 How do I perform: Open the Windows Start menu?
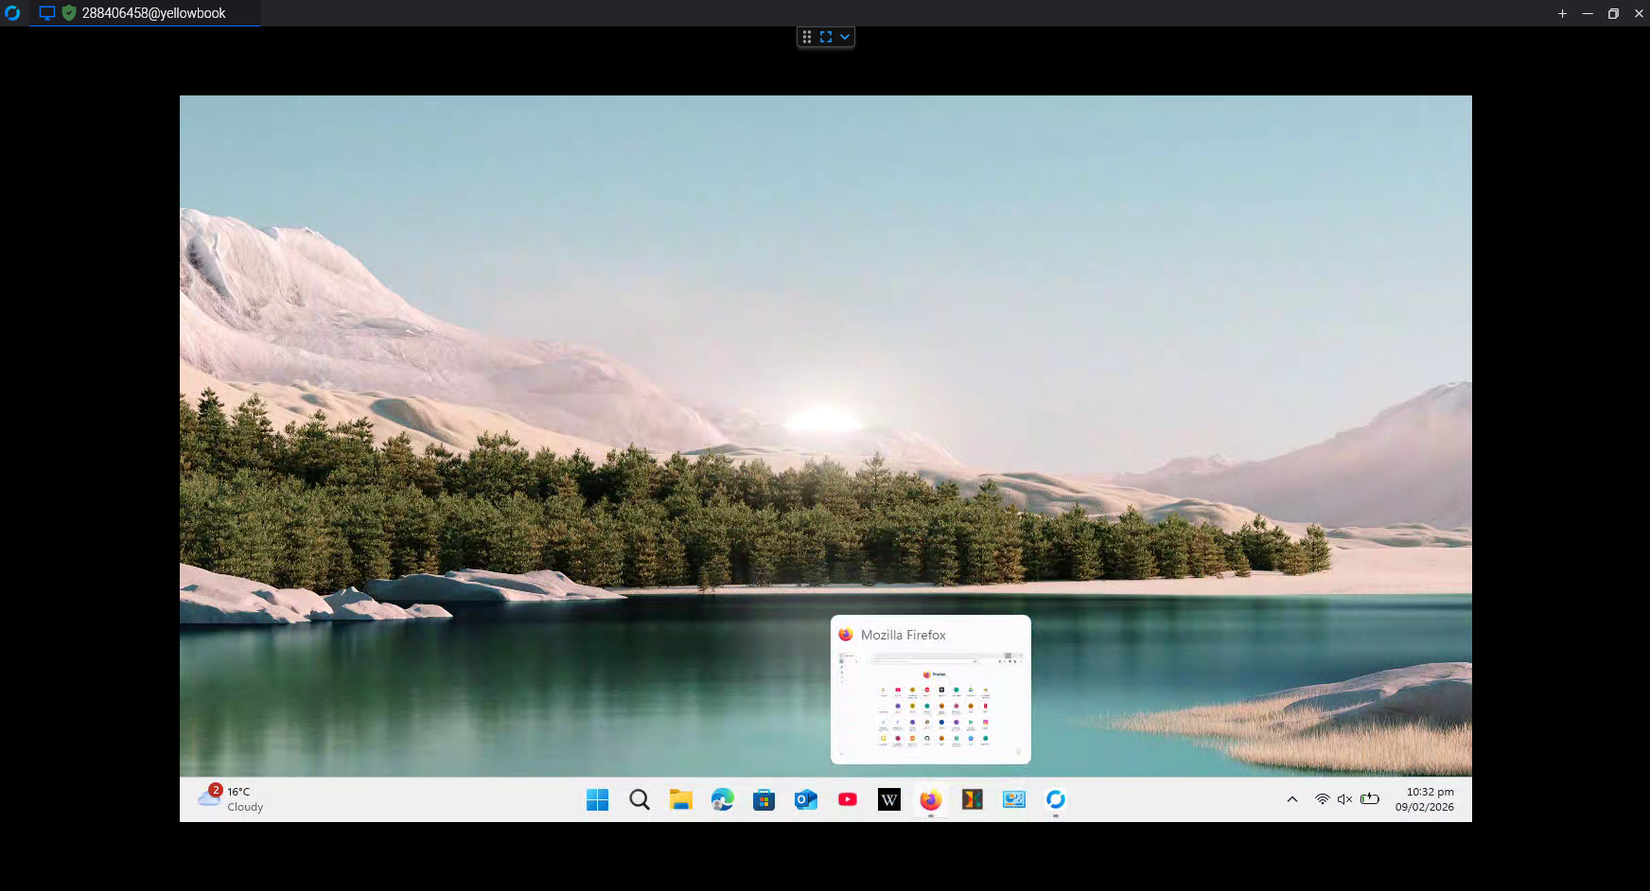point(597,800)
